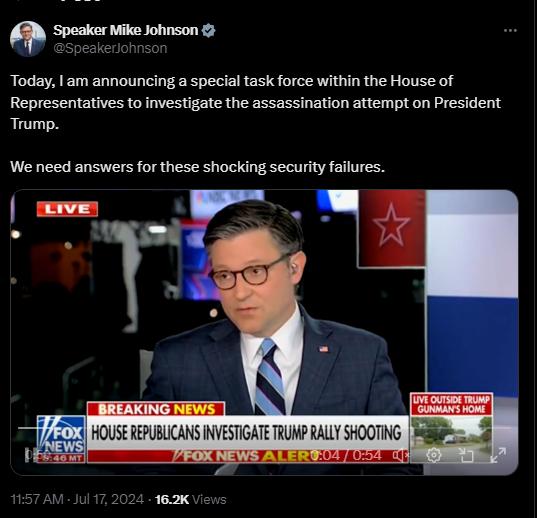Open Speaker Mike Johnson's profile avatar

point(28,39)
